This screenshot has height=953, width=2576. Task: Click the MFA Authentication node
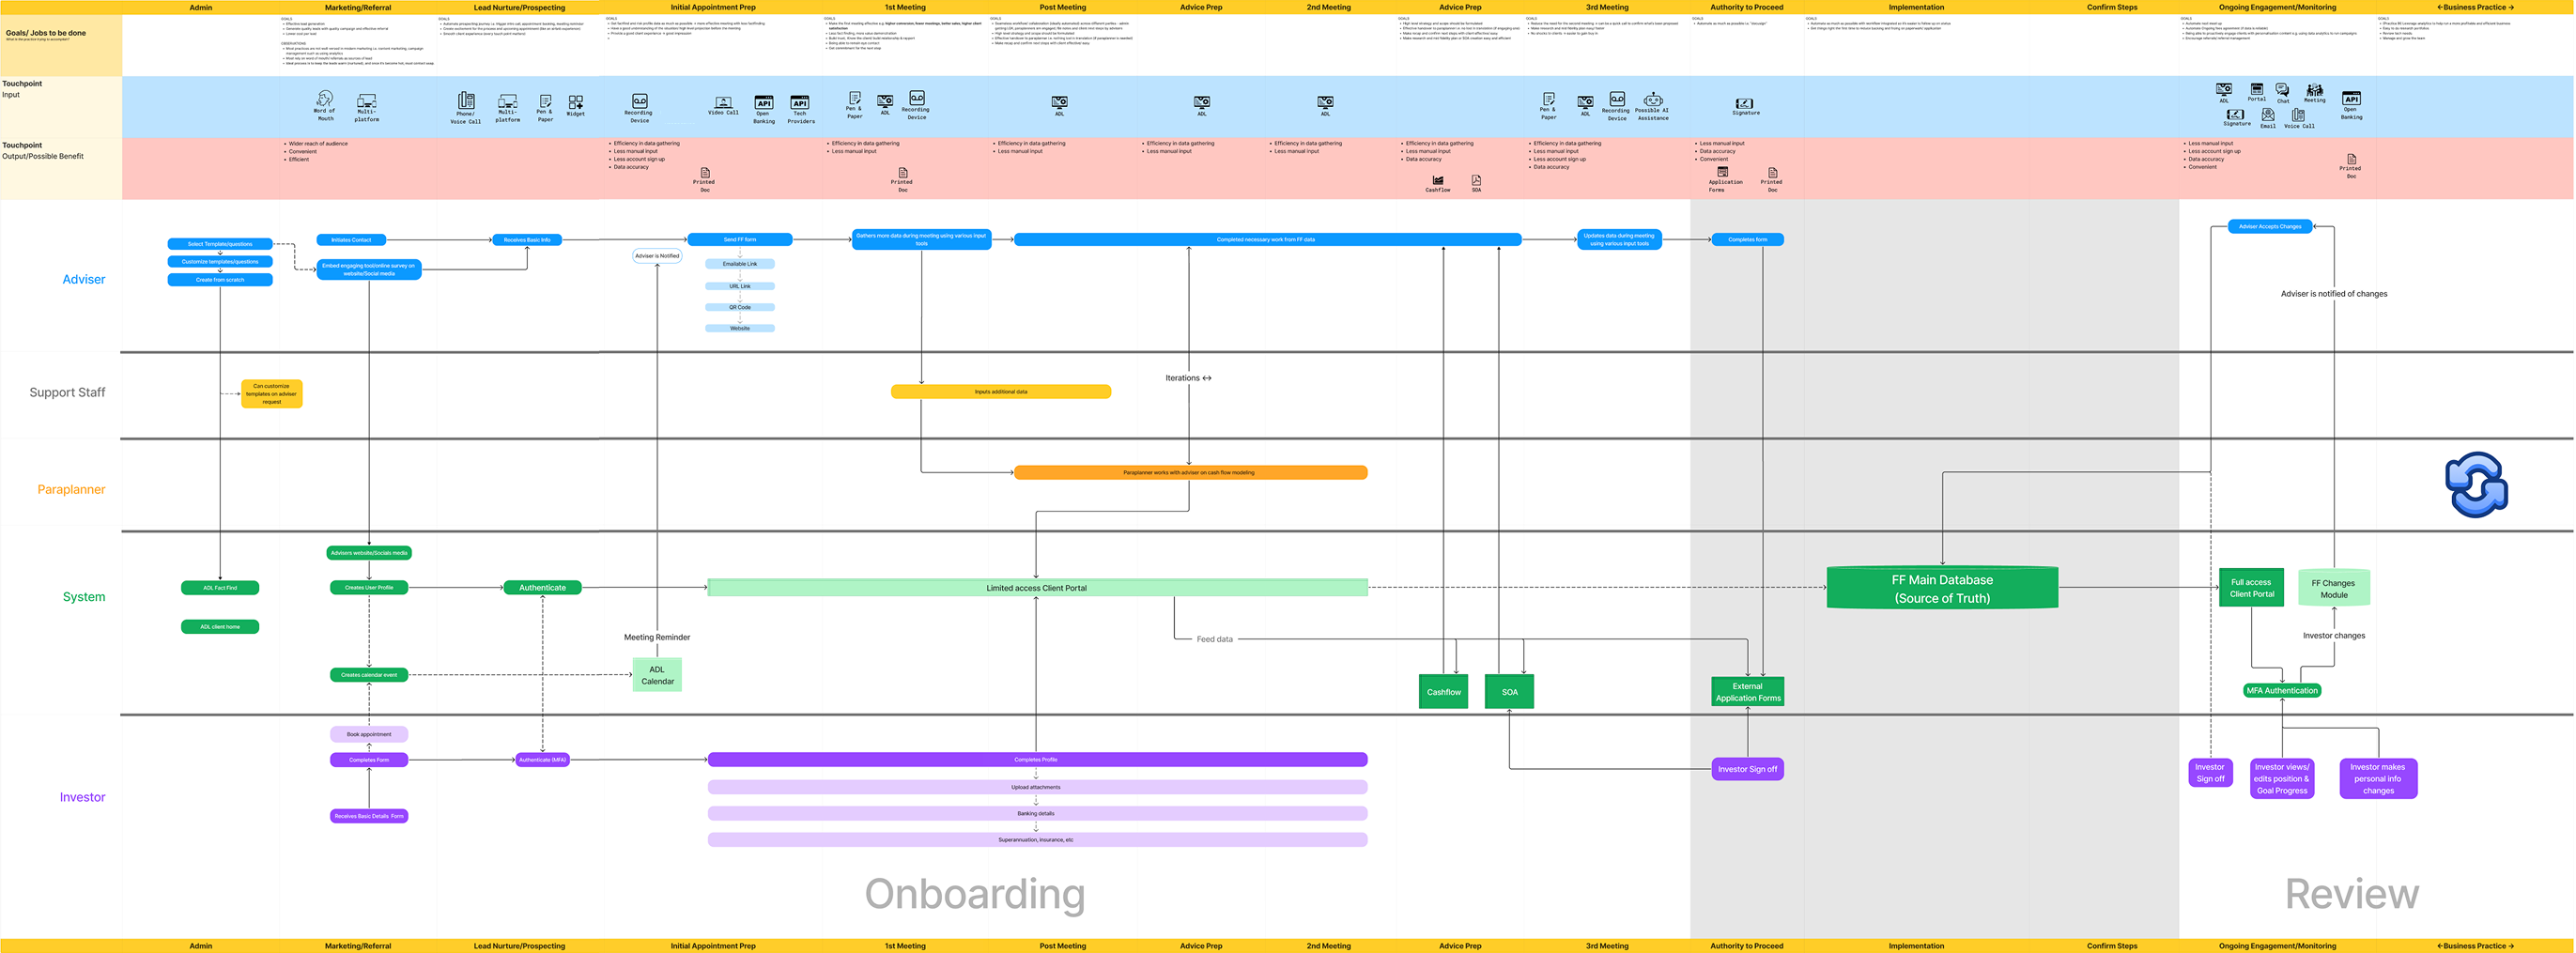click(2282, 690)
